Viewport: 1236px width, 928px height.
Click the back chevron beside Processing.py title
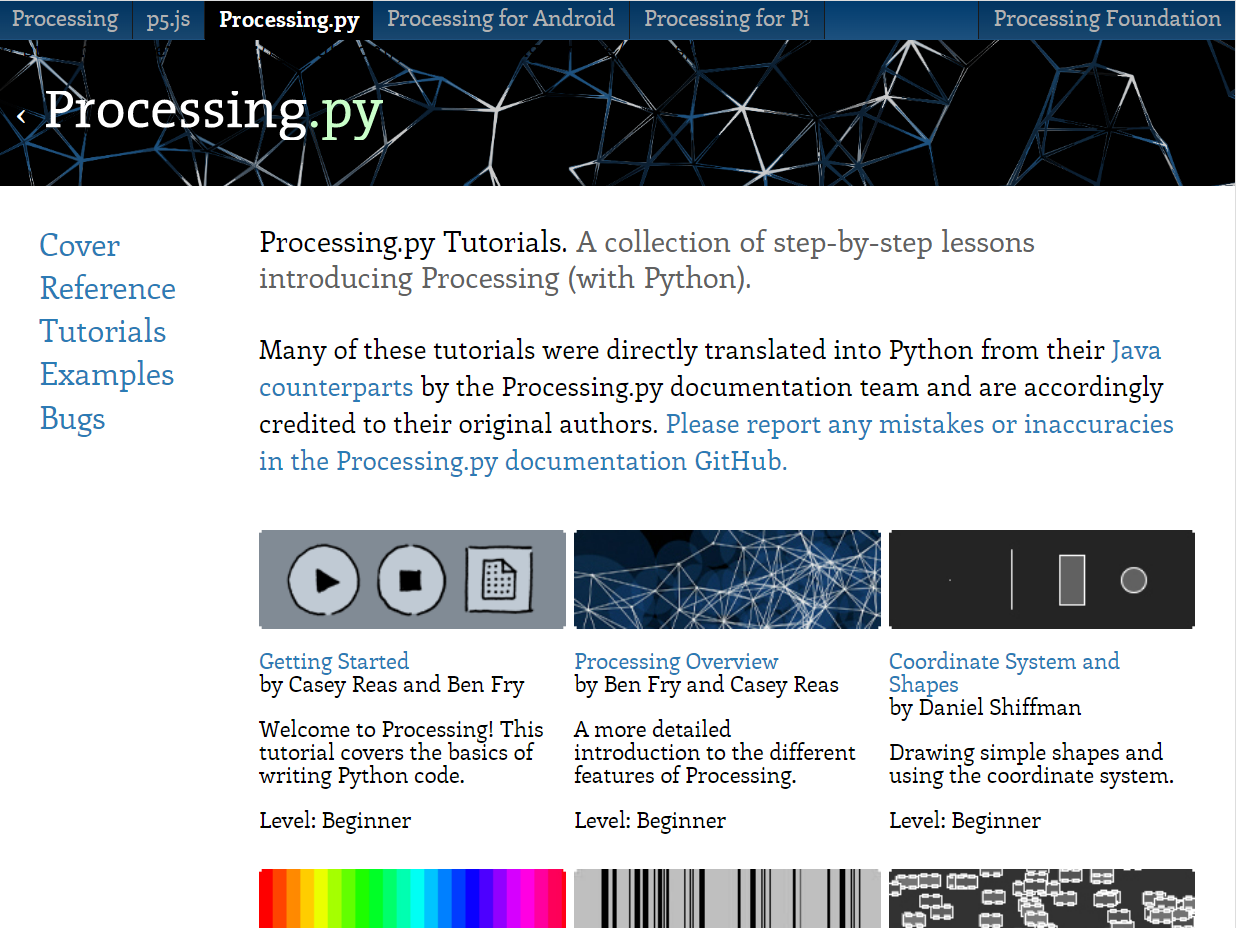point(21,116)
